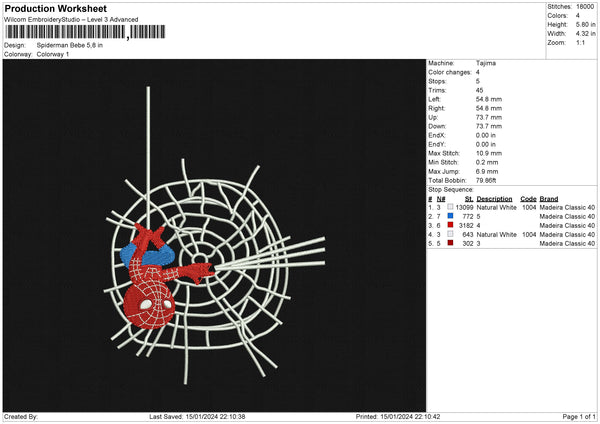Click the Down value 73.7 mm

(489, 126)
